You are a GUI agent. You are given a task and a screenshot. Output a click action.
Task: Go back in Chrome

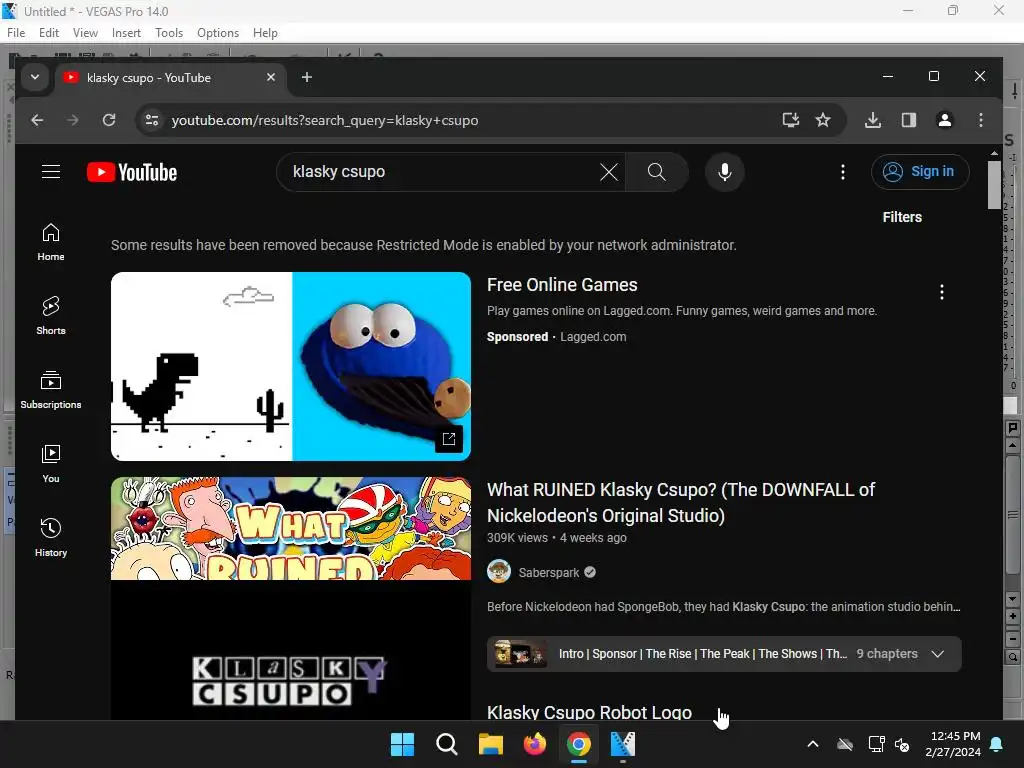(x=37, y=120)
